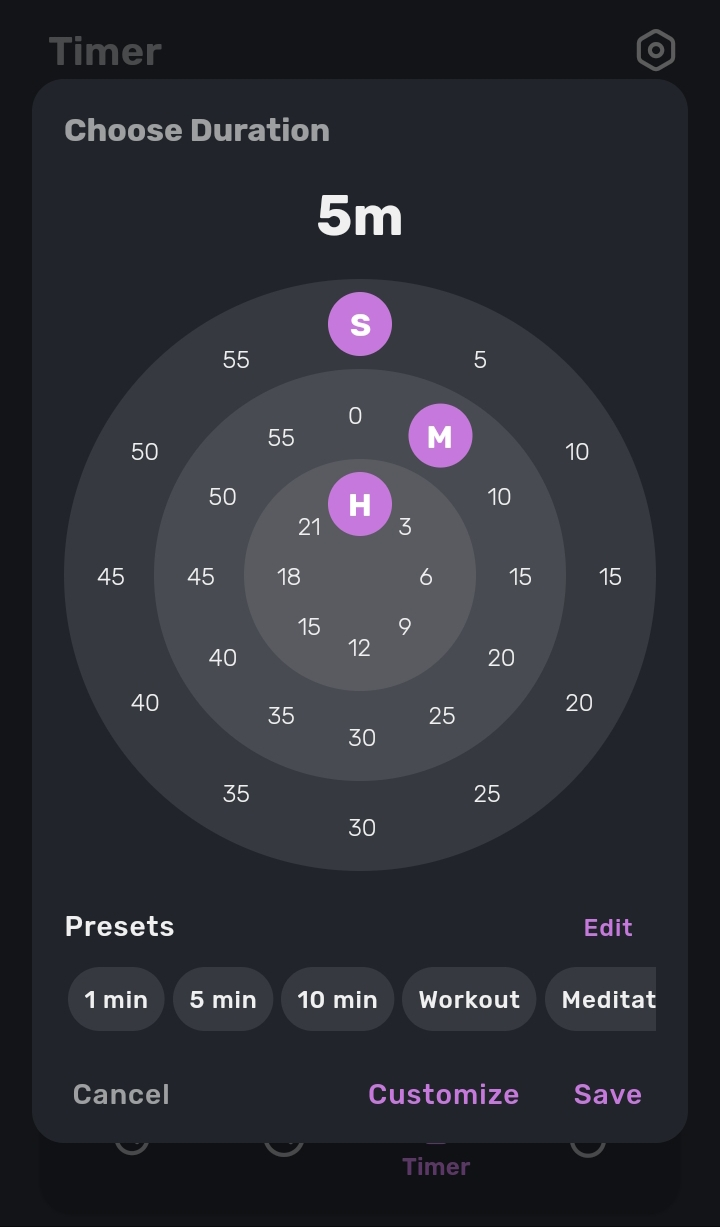Set seconds to 30 on outer ring

click(x=362, y=828)
